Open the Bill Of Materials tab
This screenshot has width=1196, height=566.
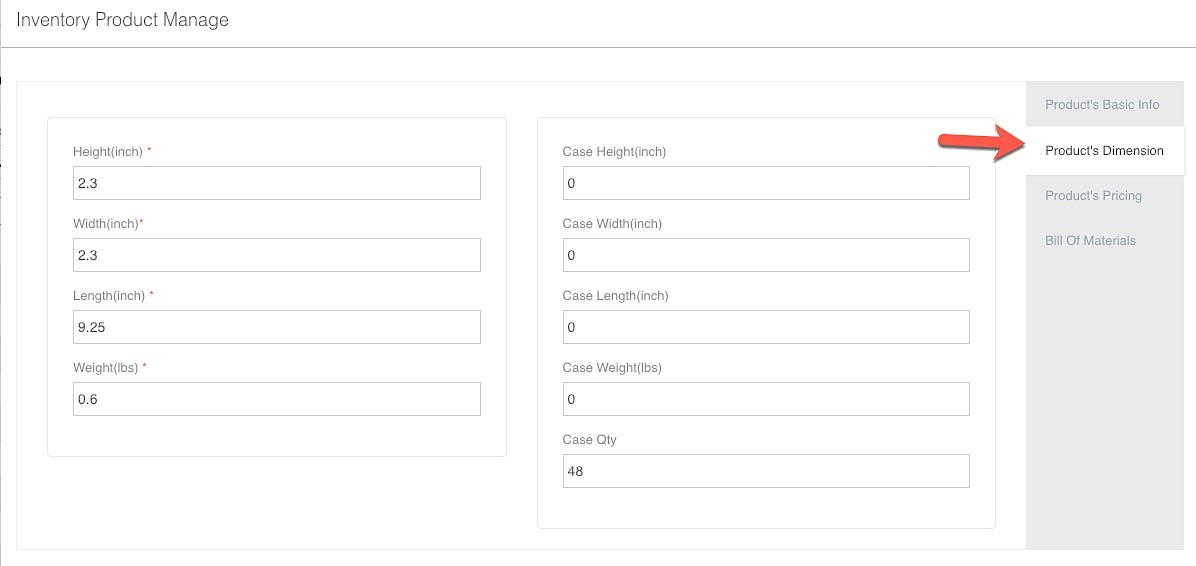(x=1090, y=240)
